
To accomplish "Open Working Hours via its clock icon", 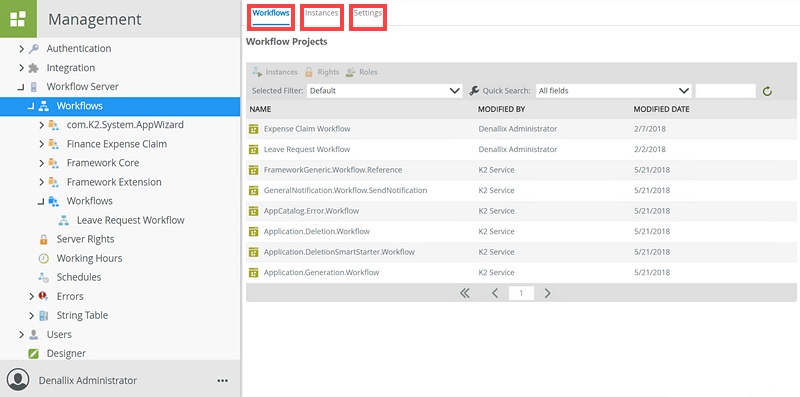I will [x=43, y=258].
